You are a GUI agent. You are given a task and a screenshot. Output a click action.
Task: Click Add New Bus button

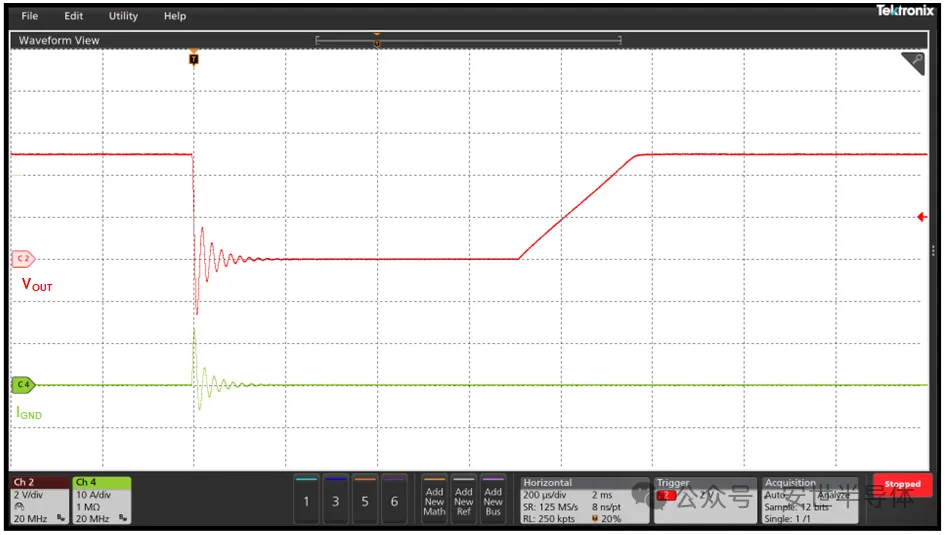[x=493, y=500]
